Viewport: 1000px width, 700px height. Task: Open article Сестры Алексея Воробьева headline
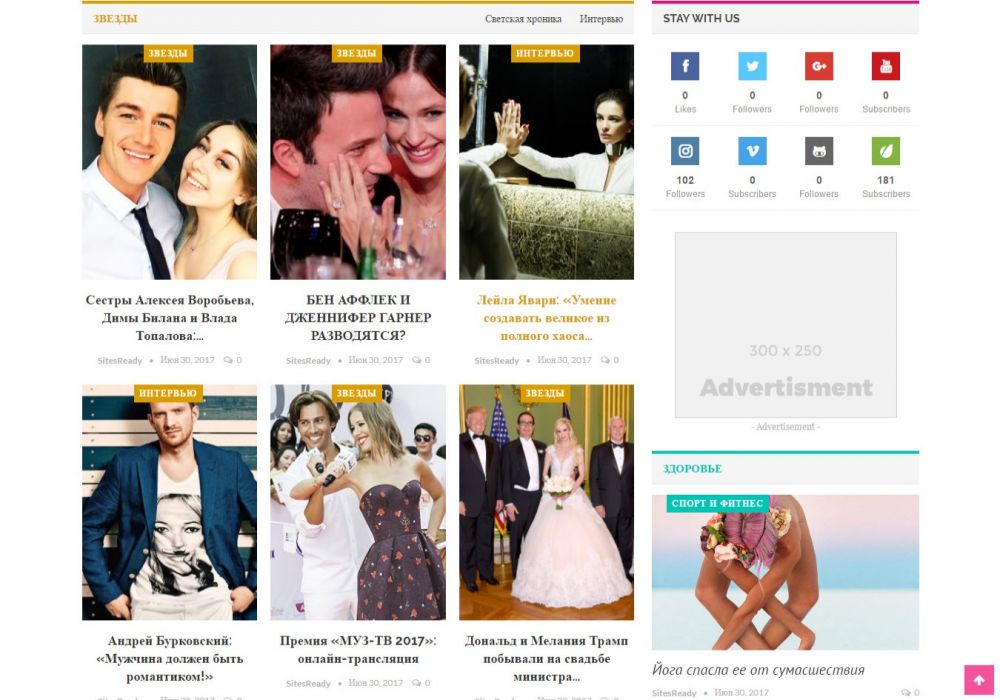pos(170,317)
